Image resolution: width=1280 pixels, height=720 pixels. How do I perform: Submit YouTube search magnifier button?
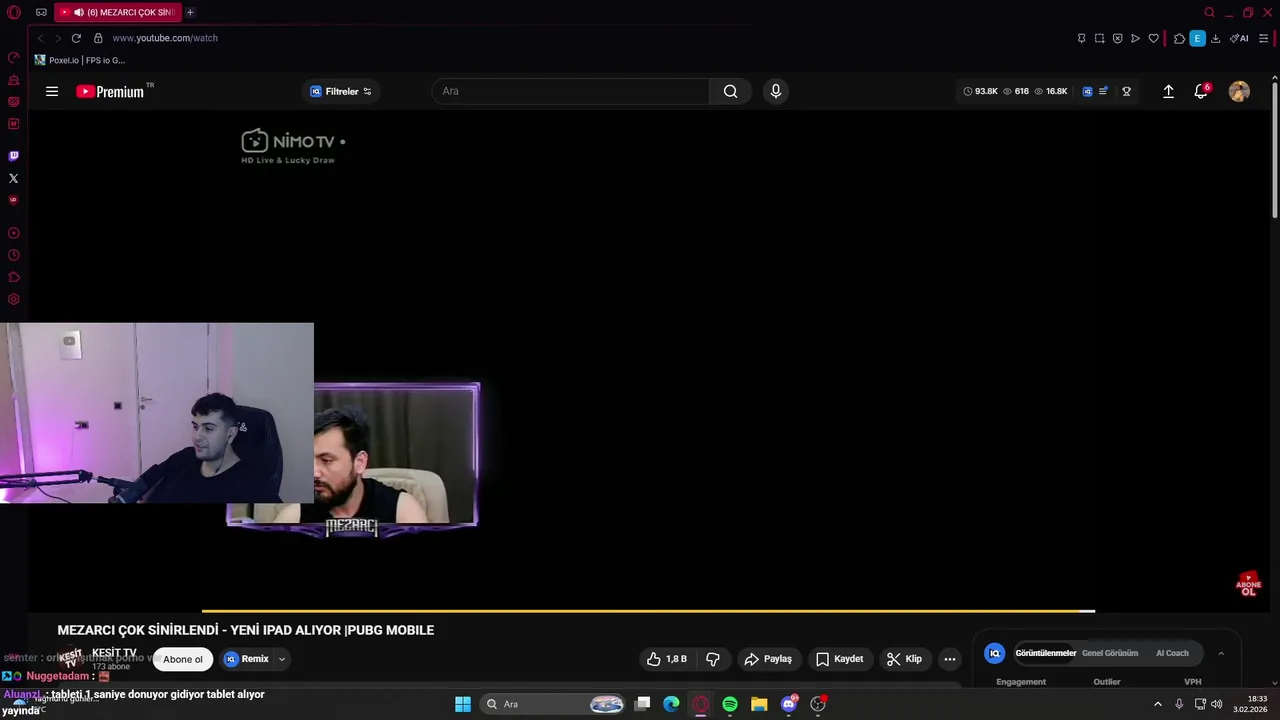tap(731, 91)
